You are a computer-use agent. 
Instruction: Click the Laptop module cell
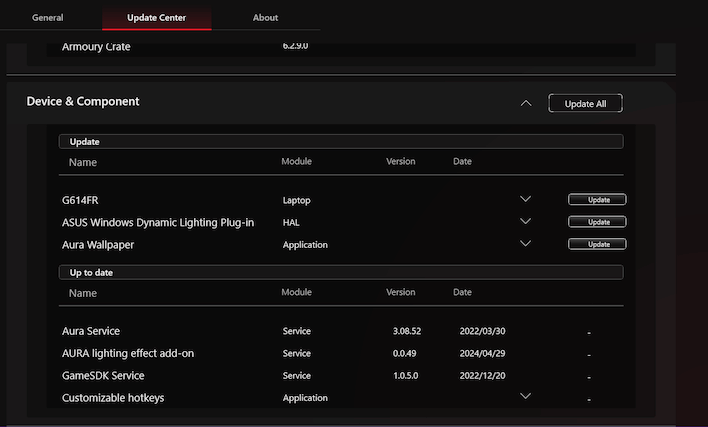[296, 200]
